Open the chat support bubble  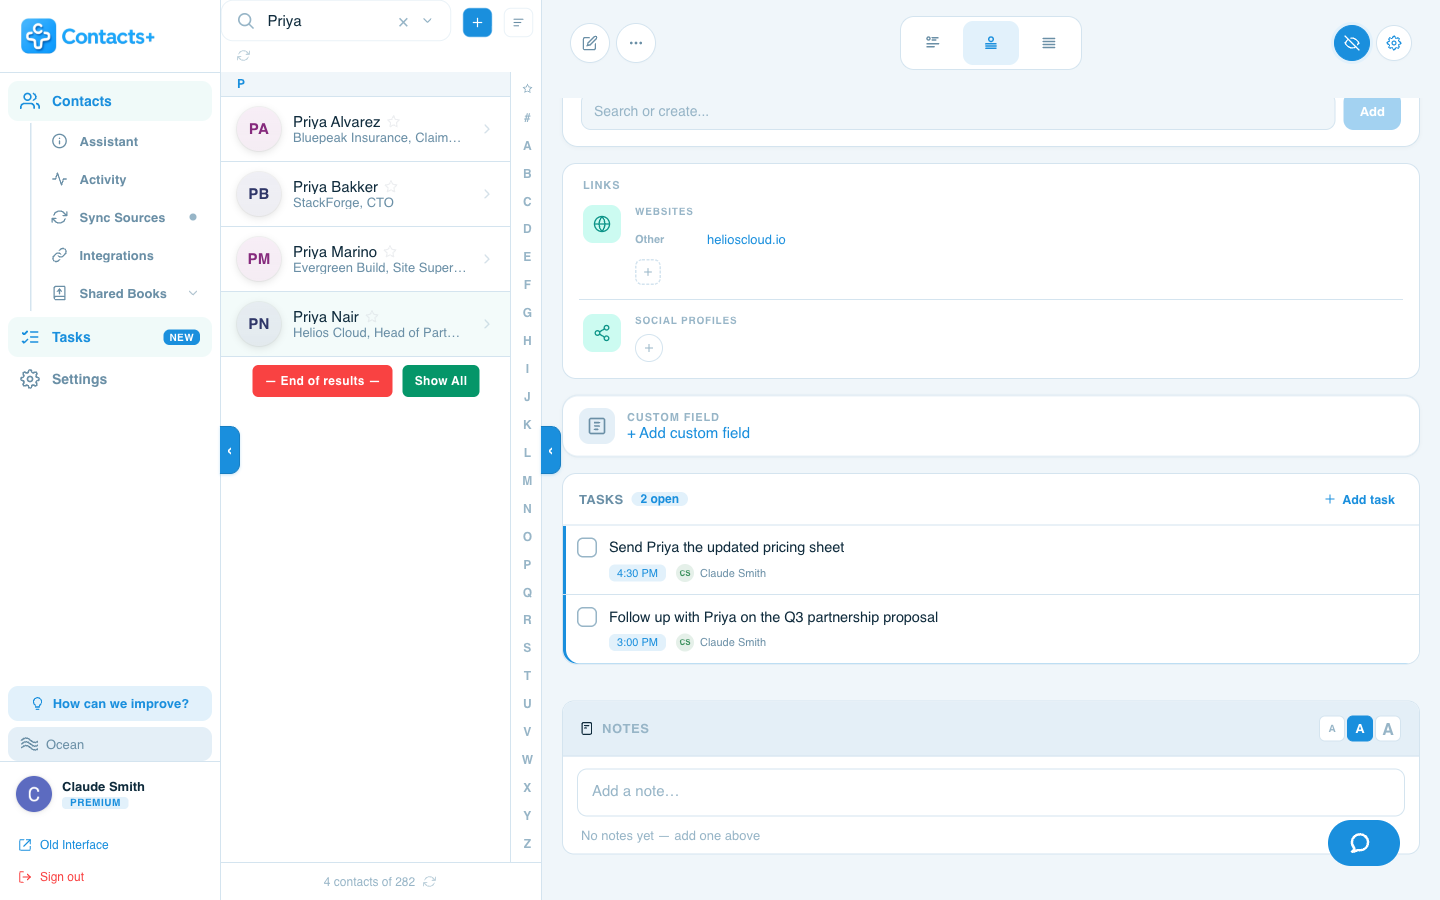point(1364,843)
